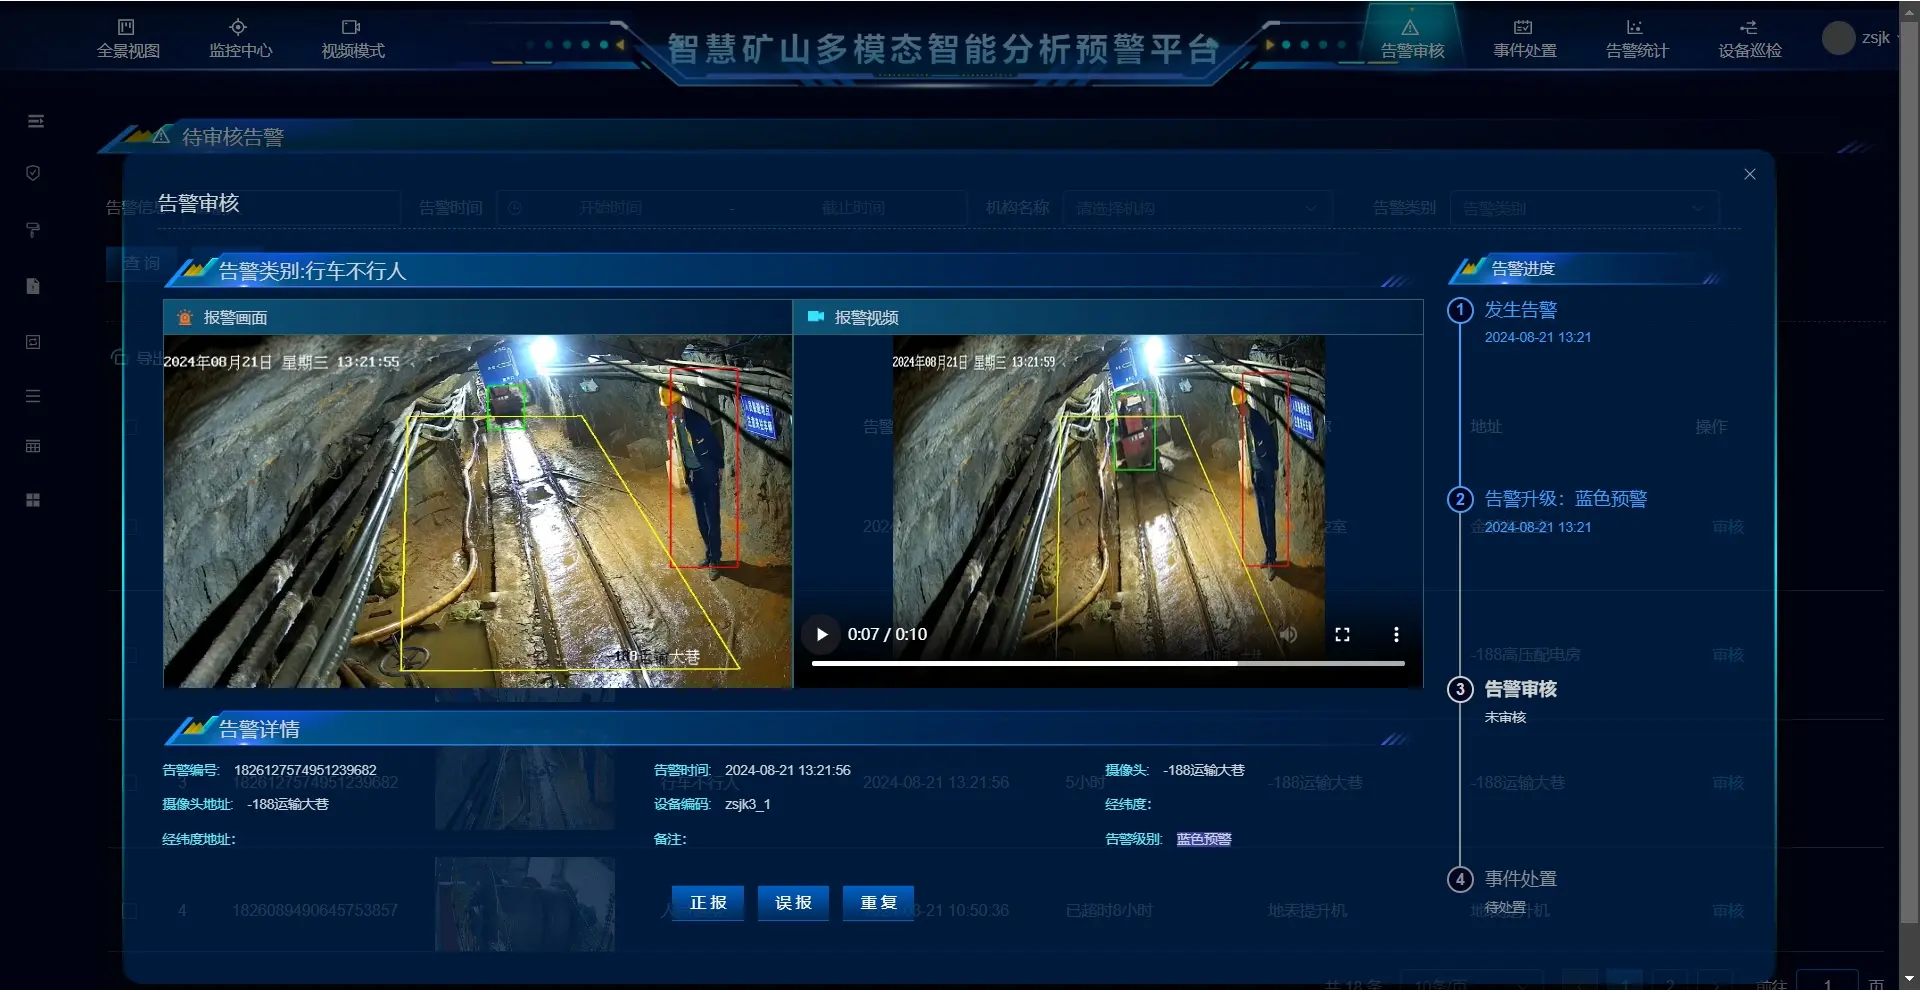
Task: Open 设备巡检 device inspection tab
Action: (1749, 40)
